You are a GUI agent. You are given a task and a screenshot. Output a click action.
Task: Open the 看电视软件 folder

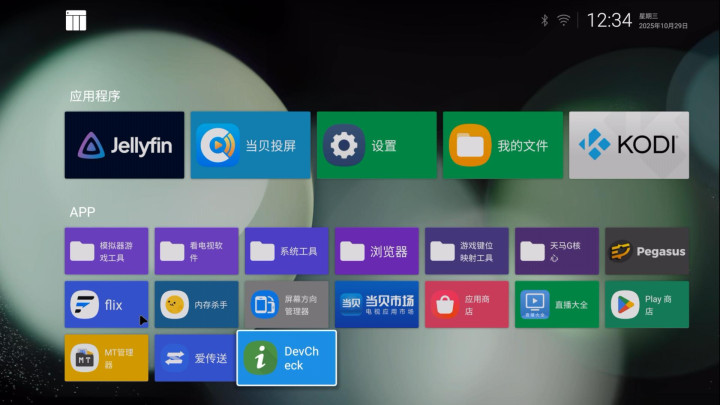197,251
